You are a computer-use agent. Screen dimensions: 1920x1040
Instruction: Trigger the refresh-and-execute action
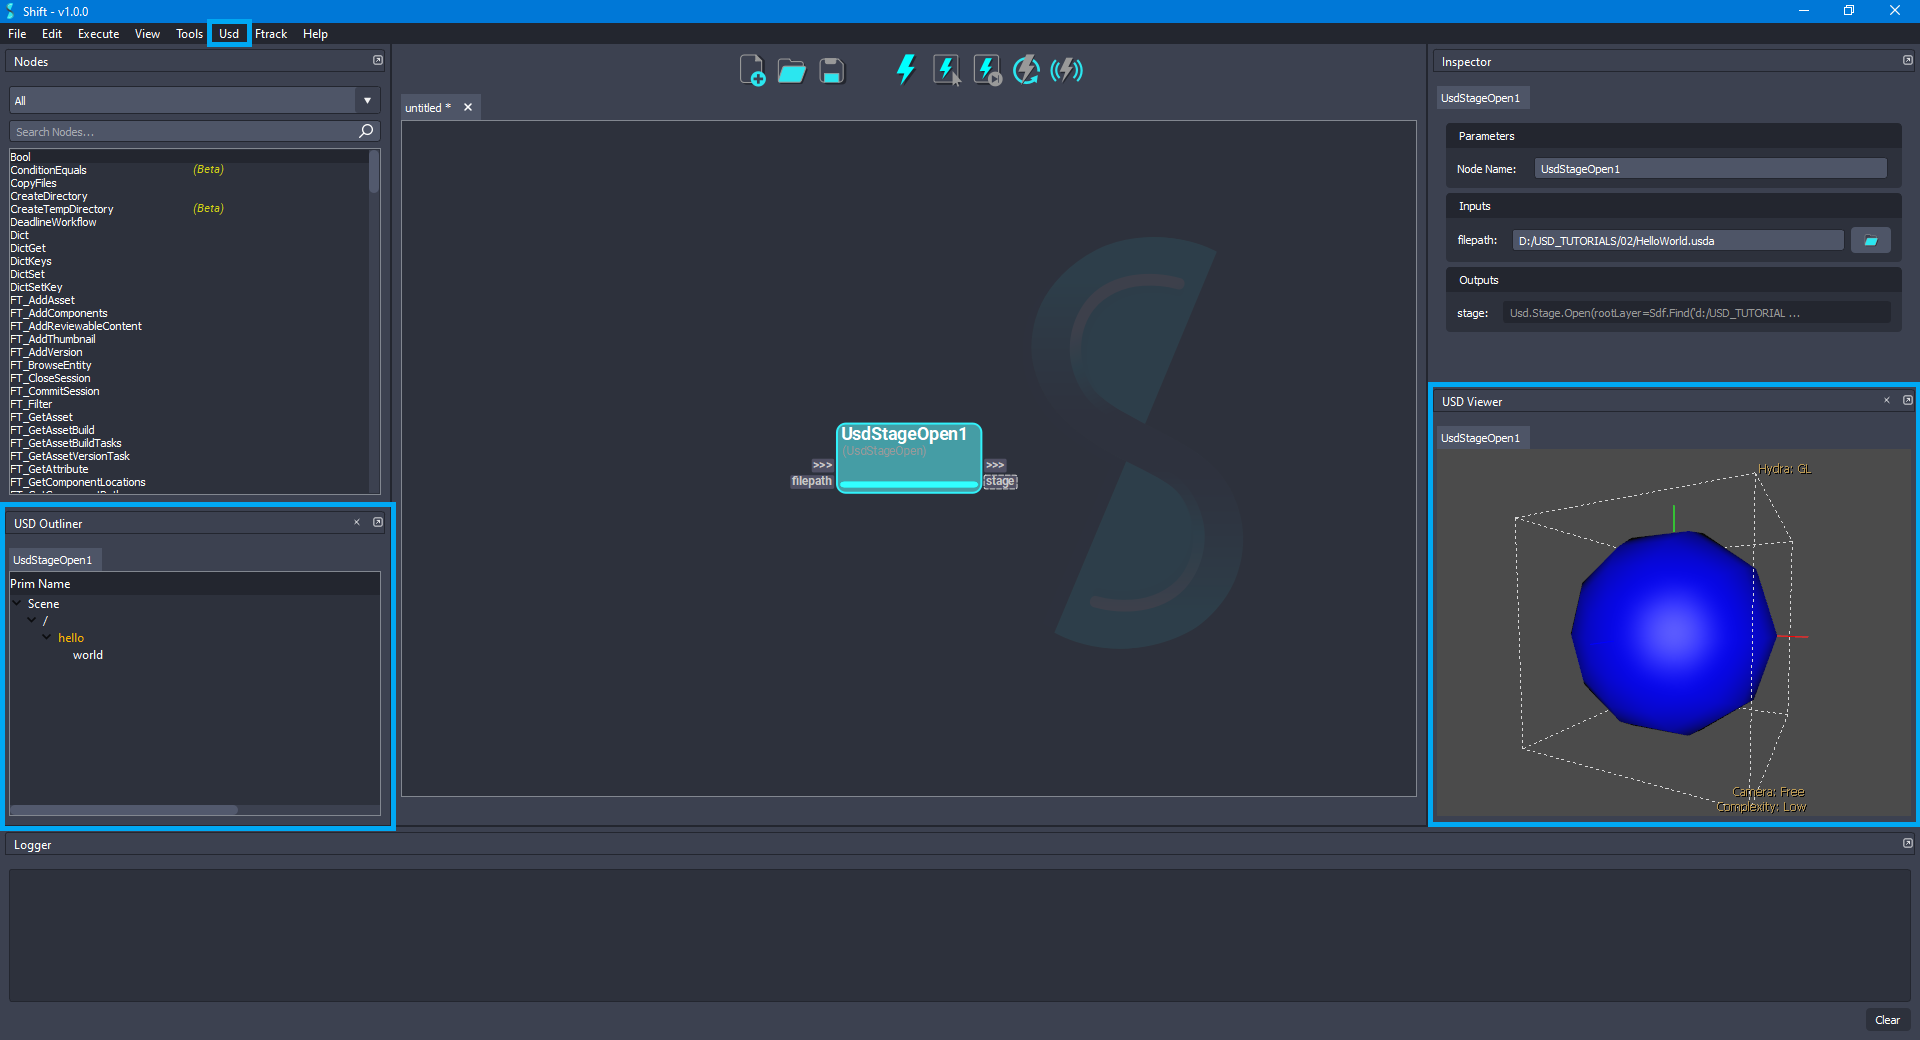[x=1026, y=70]
